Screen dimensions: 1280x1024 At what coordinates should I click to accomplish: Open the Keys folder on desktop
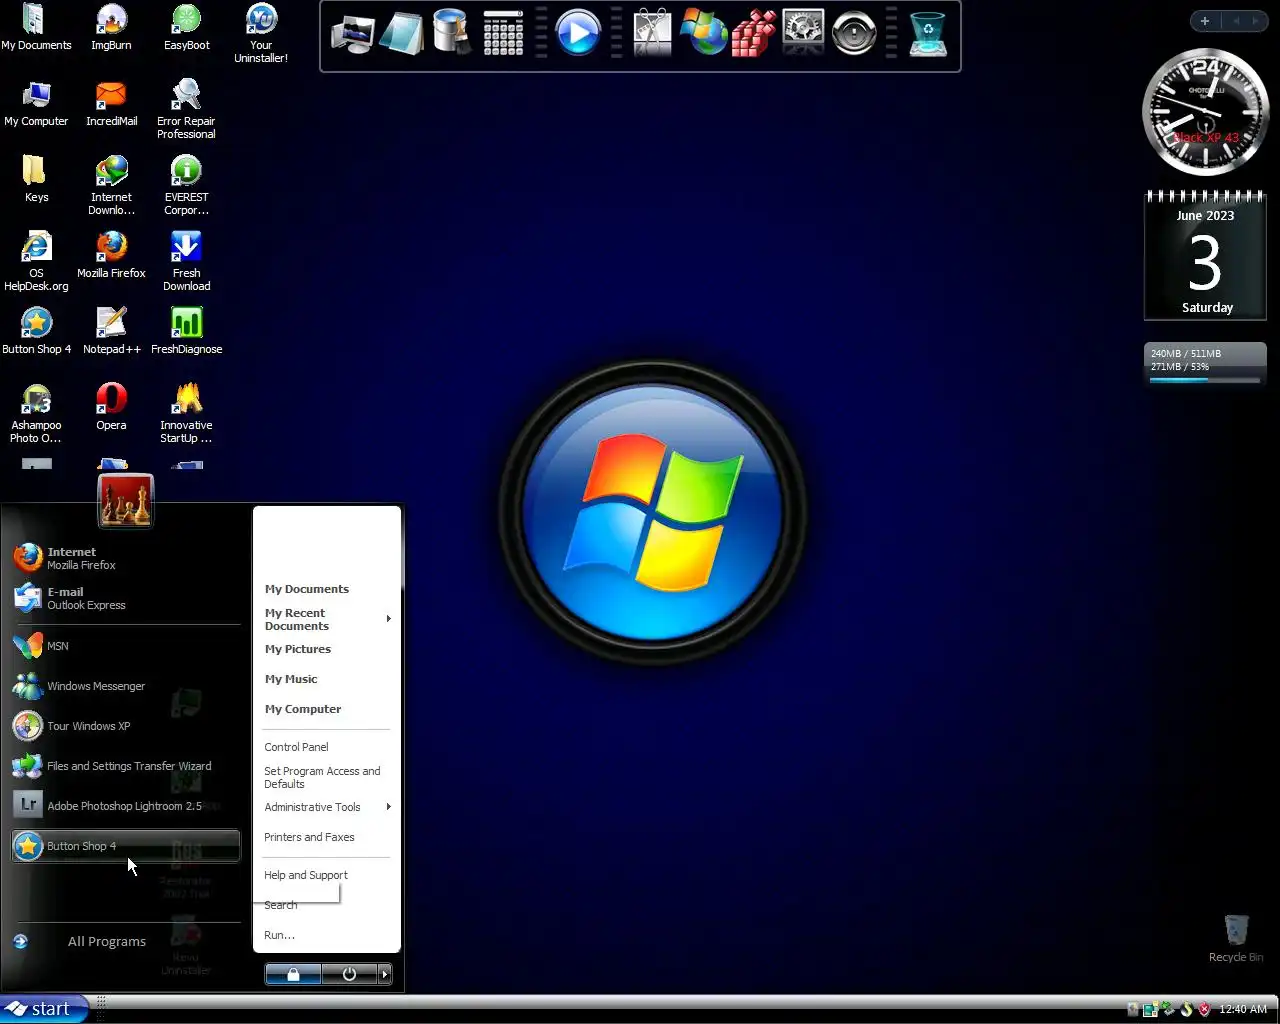(x=36, y=179)
